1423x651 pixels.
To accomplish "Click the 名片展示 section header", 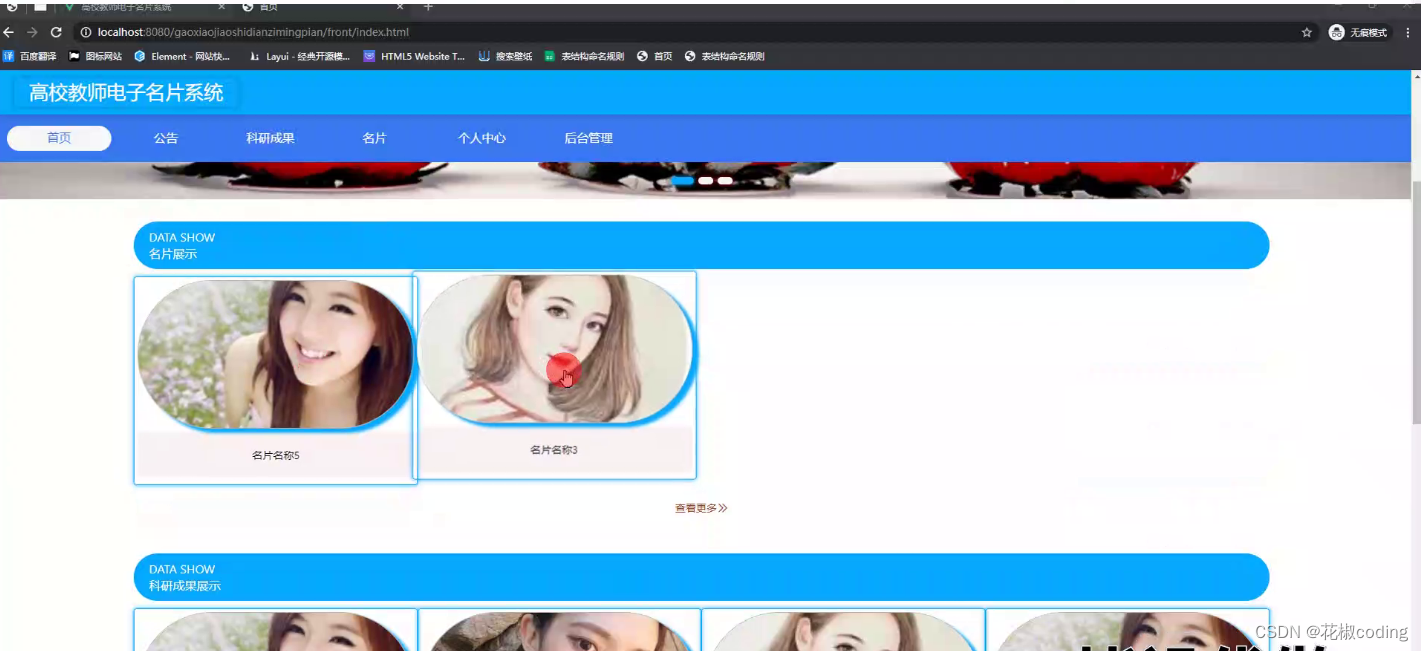I will click(701, 245).
